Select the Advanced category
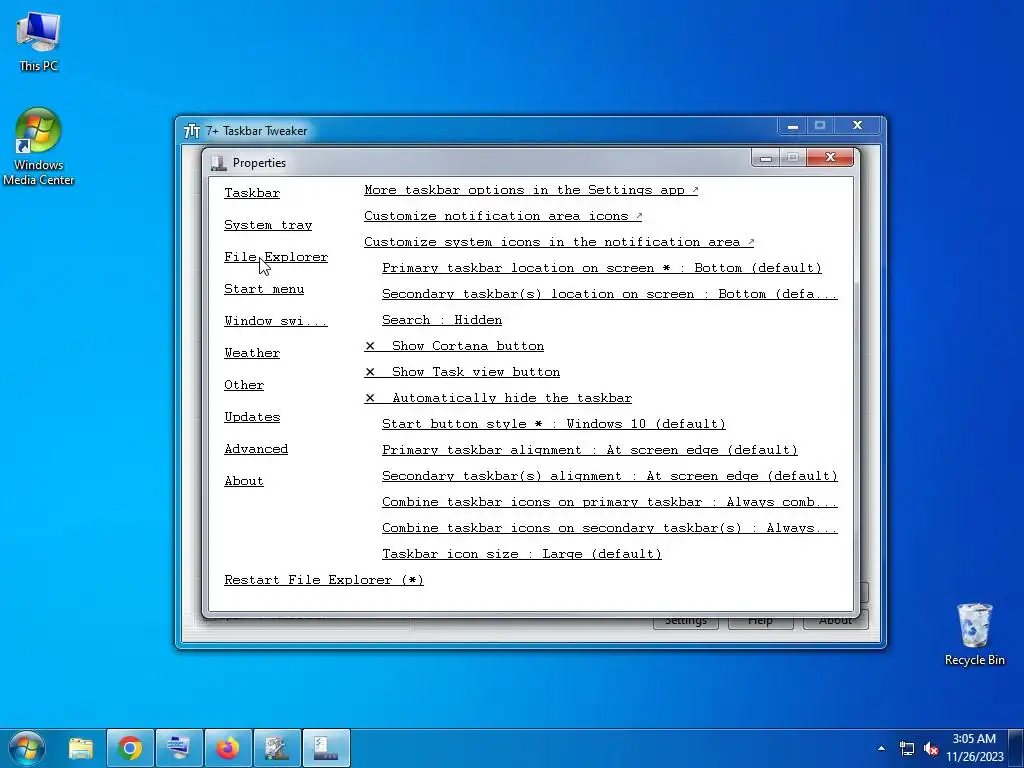This screenshot has width=1024, height=768. coord(256,449)
